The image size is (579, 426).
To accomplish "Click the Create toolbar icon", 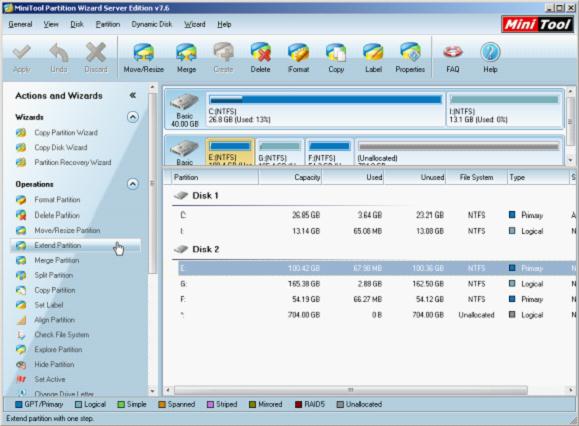I will 223,58.
